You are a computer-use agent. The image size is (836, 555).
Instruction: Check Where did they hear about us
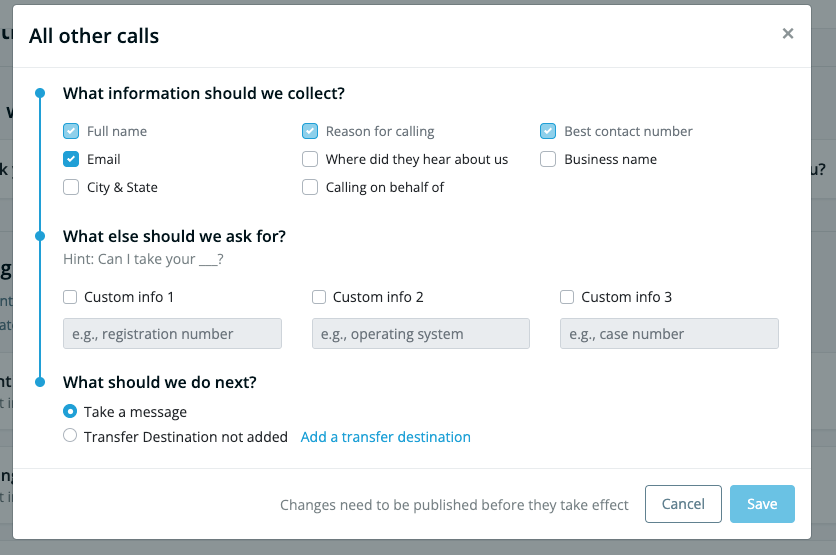coord(310,159)
